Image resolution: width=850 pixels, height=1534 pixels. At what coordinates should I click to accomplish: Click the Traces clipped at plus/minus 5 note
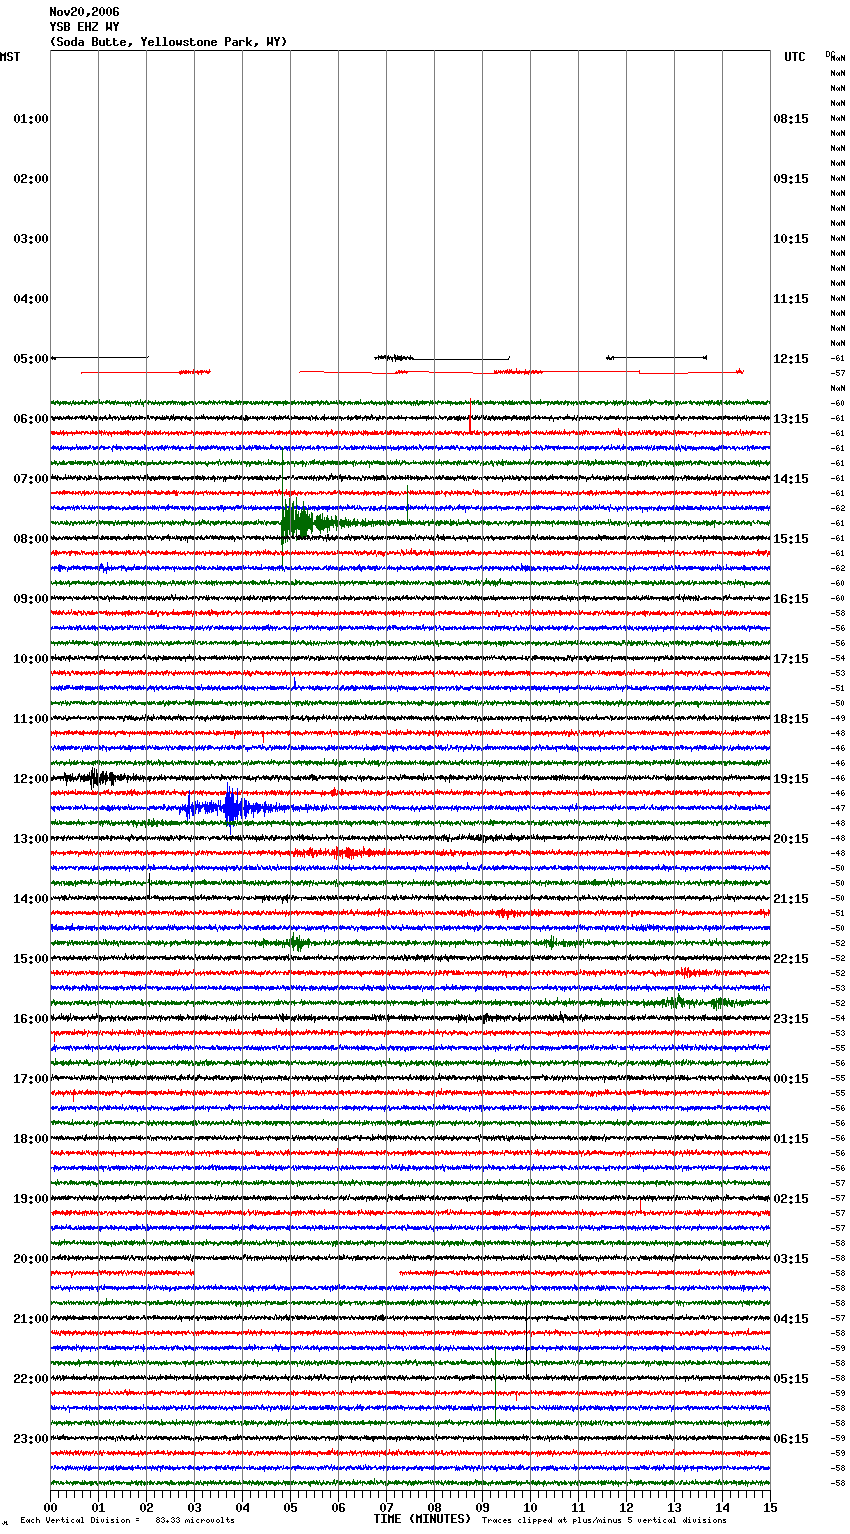(x=604, y=1521)
